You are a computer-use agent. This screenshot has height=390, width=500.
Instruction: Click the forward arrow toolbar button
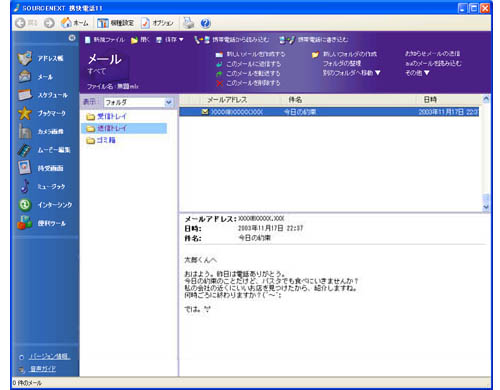tap(49, 23)
